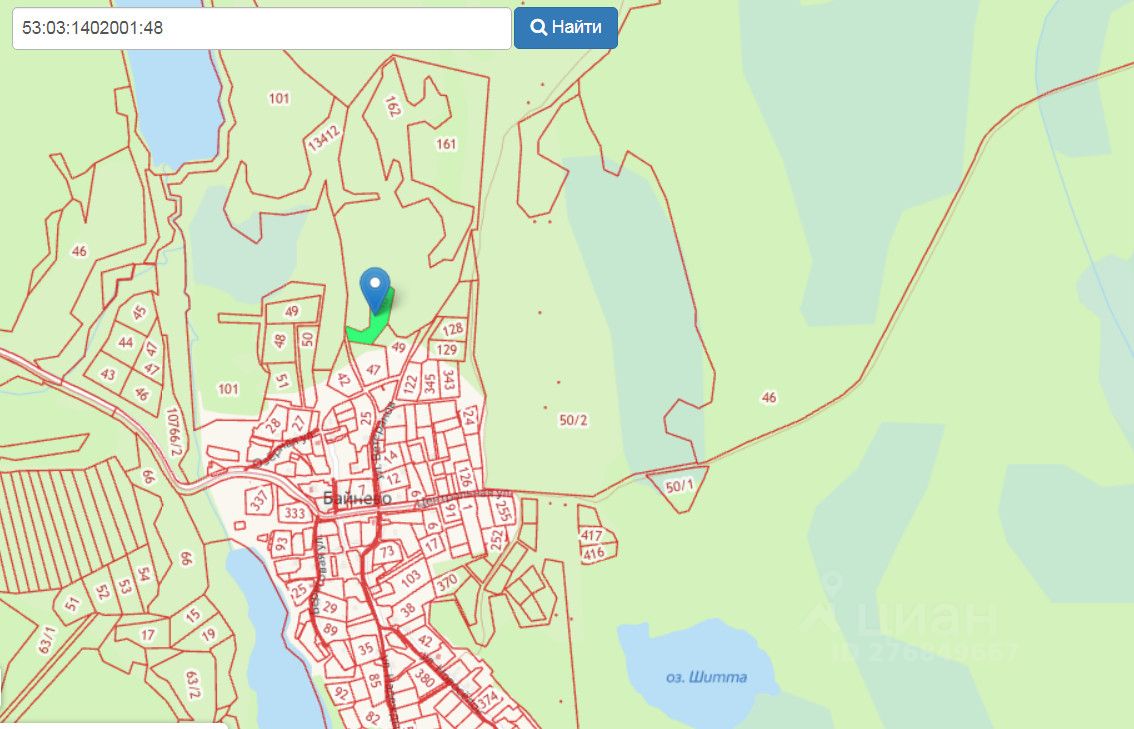This screenshot has width=1134, height=729.
Task: Select parcel labeled 345
Action: pyautogui.click(x=430, y=383)
